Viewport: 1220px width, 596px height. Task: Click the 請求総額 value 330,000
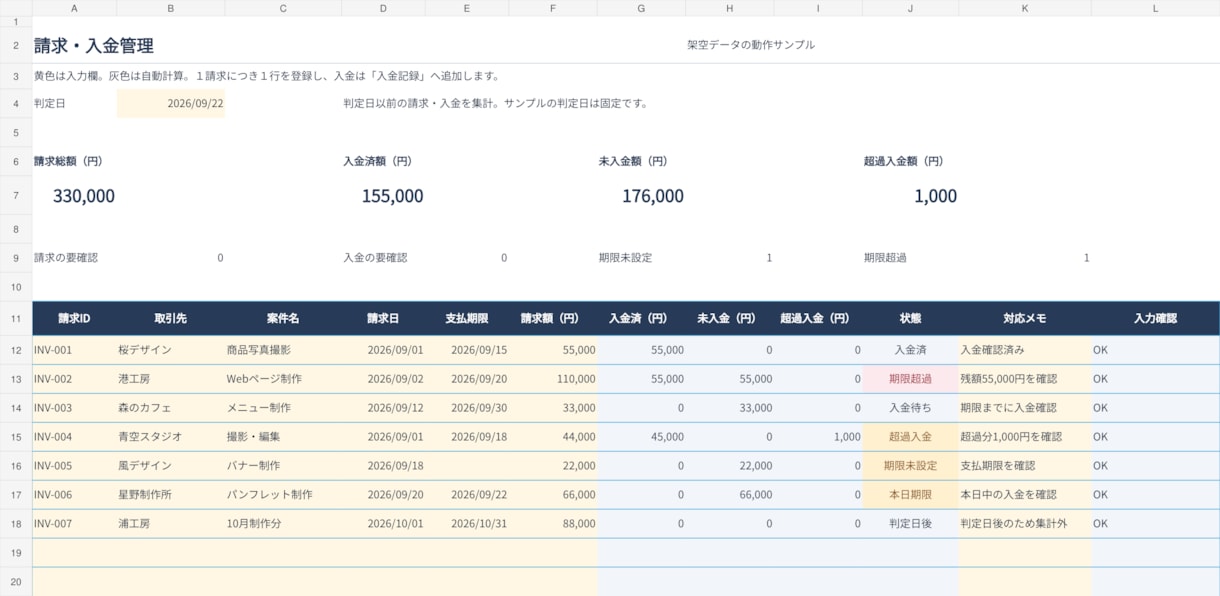click(84, 196)
